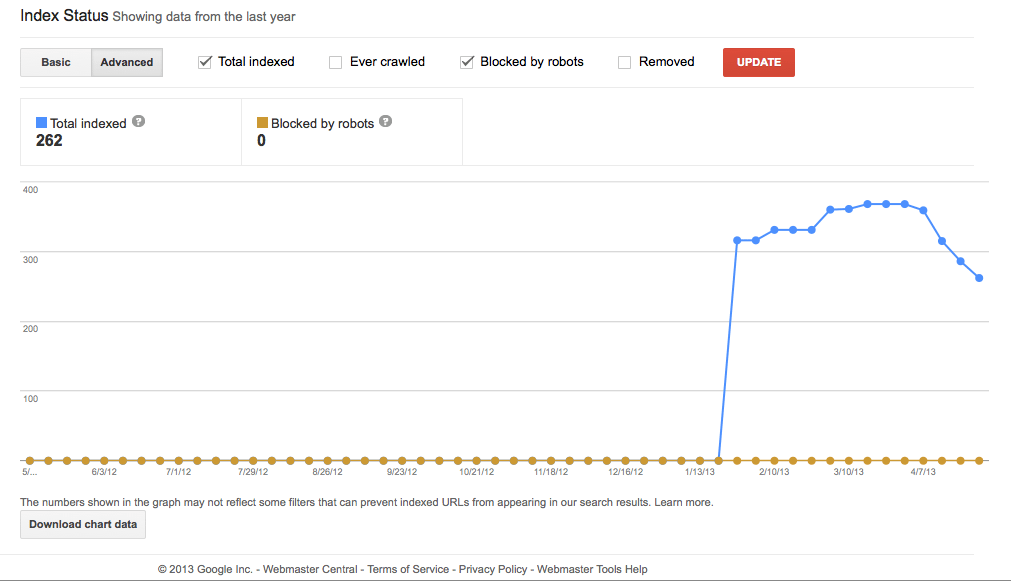The height and width of the screenshot is (581, 1011).
Task: Select the Advanced tab
Action: tap(127, 62)
